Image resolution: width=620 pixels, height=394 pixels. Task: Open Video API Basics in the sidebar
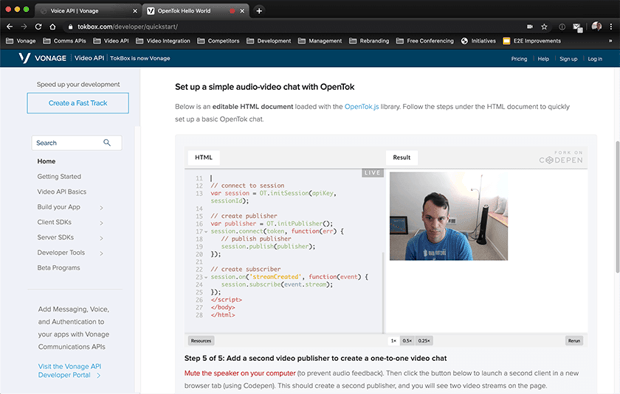62,191
